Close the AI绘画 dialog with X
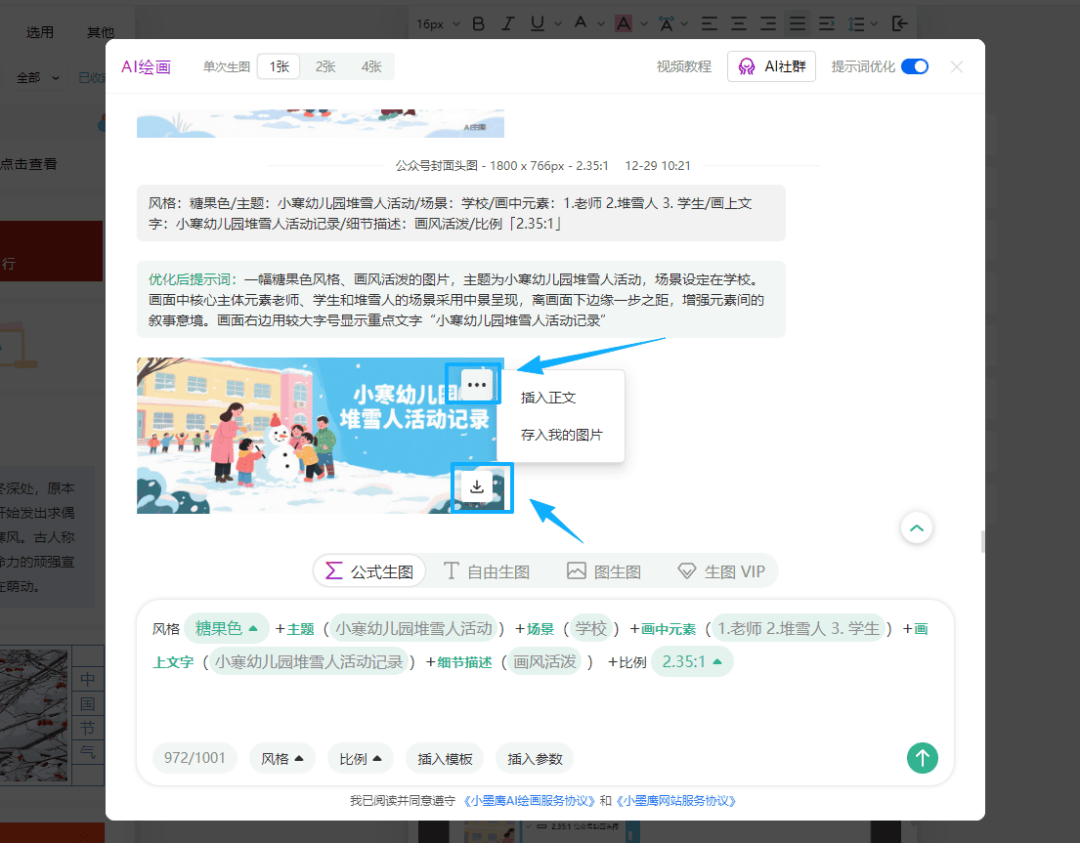This screenshot has height=843, width=1080. pyautogui.click(x=956, y=67)
